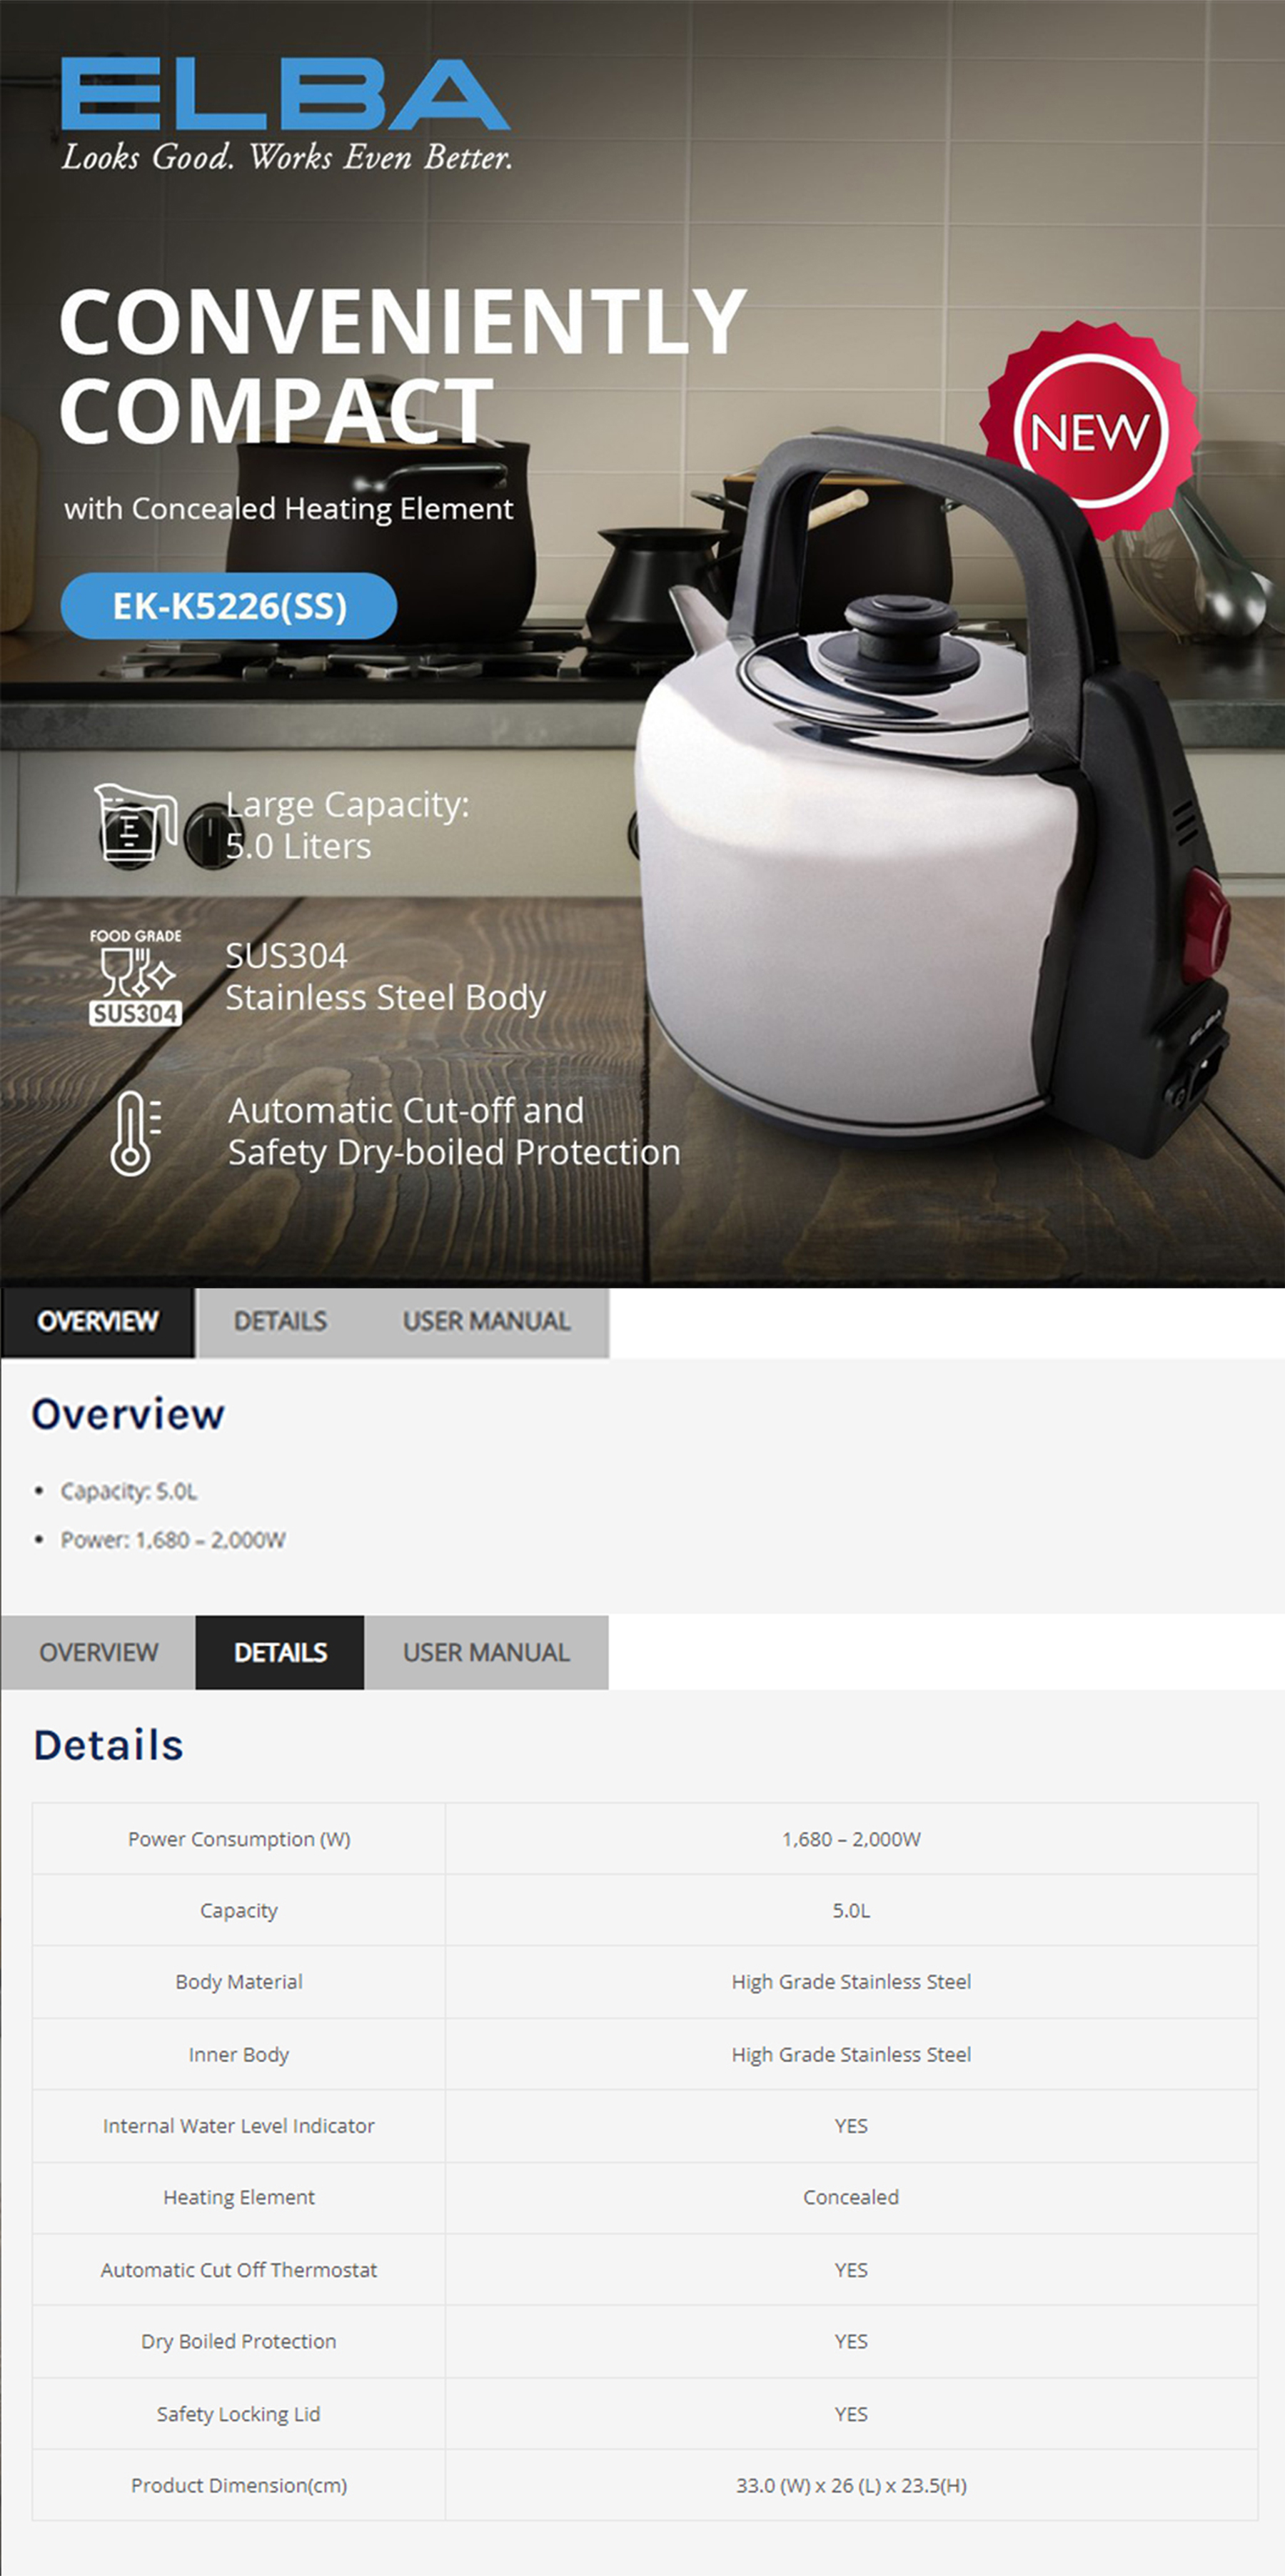Click the CONVENIENTLY COMPACT headline text

[400, 365]
